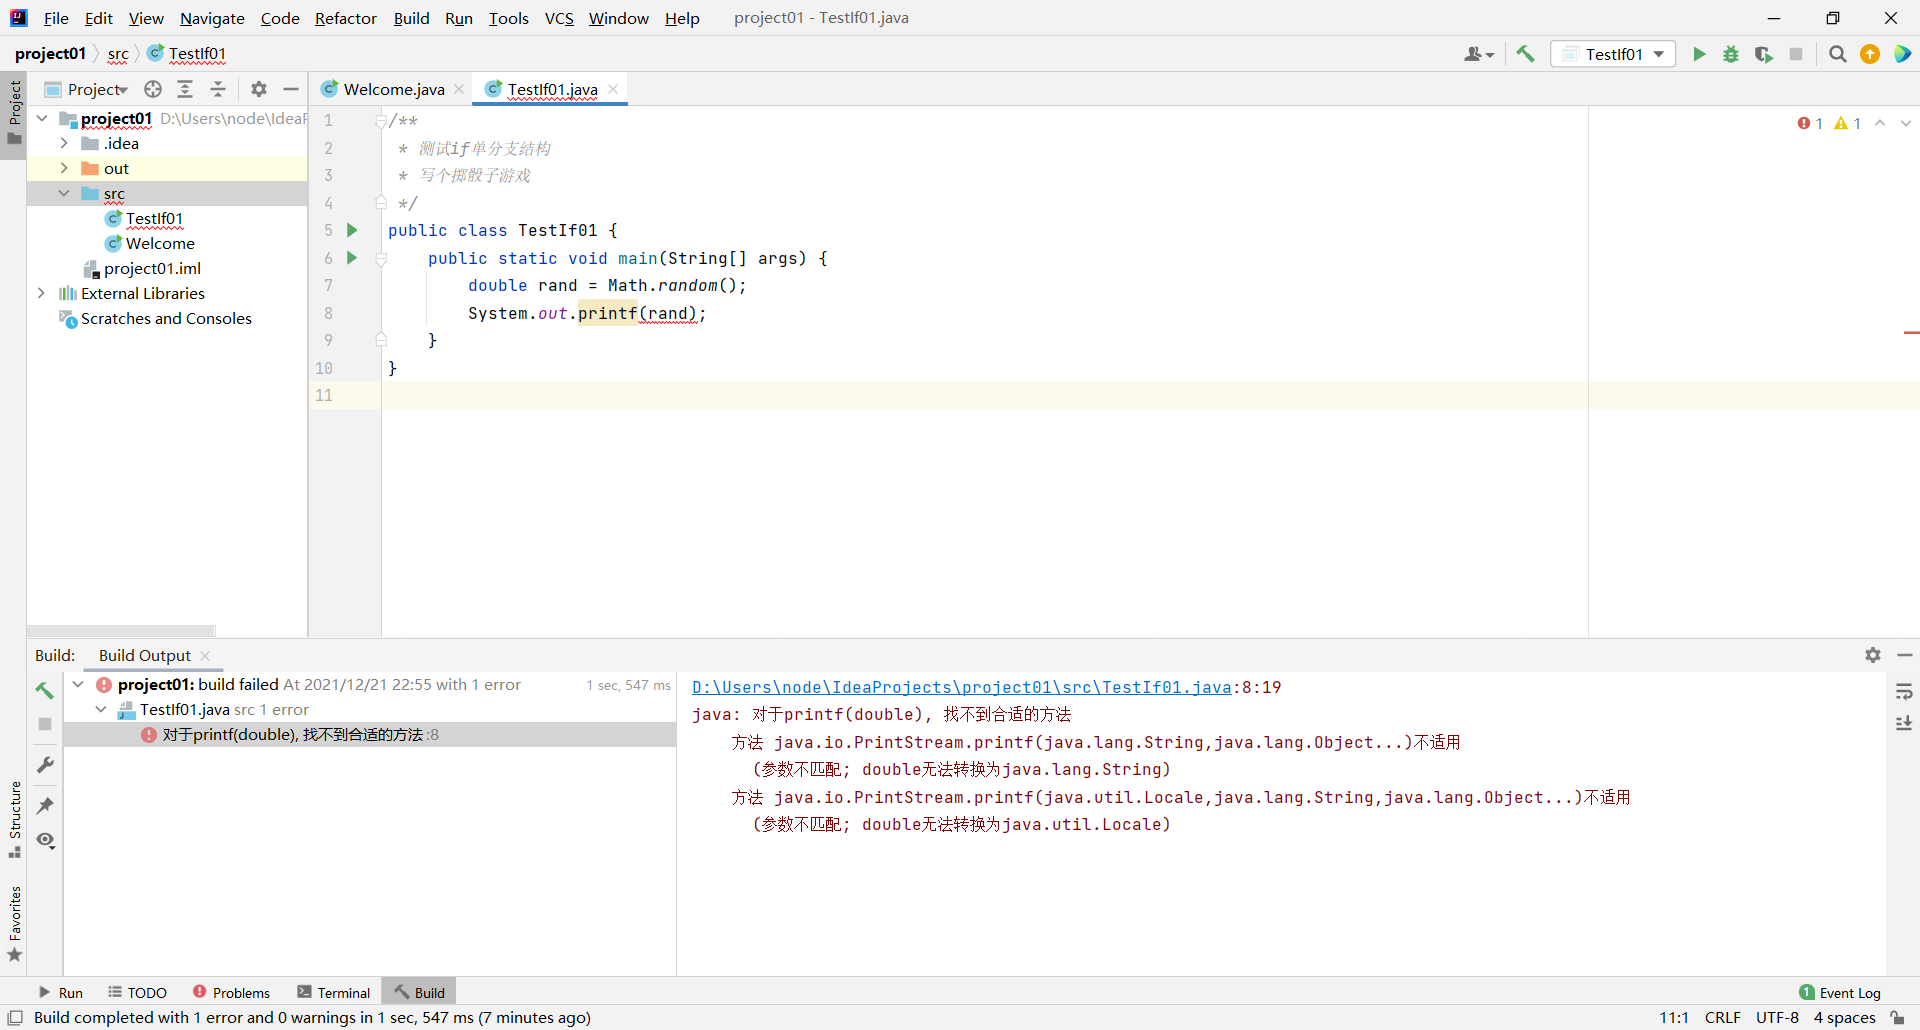The image size is (1920, 1030).
Task: Open the user account icon in toolbar
Action: pyautogui.click(x=1478, y=54)
